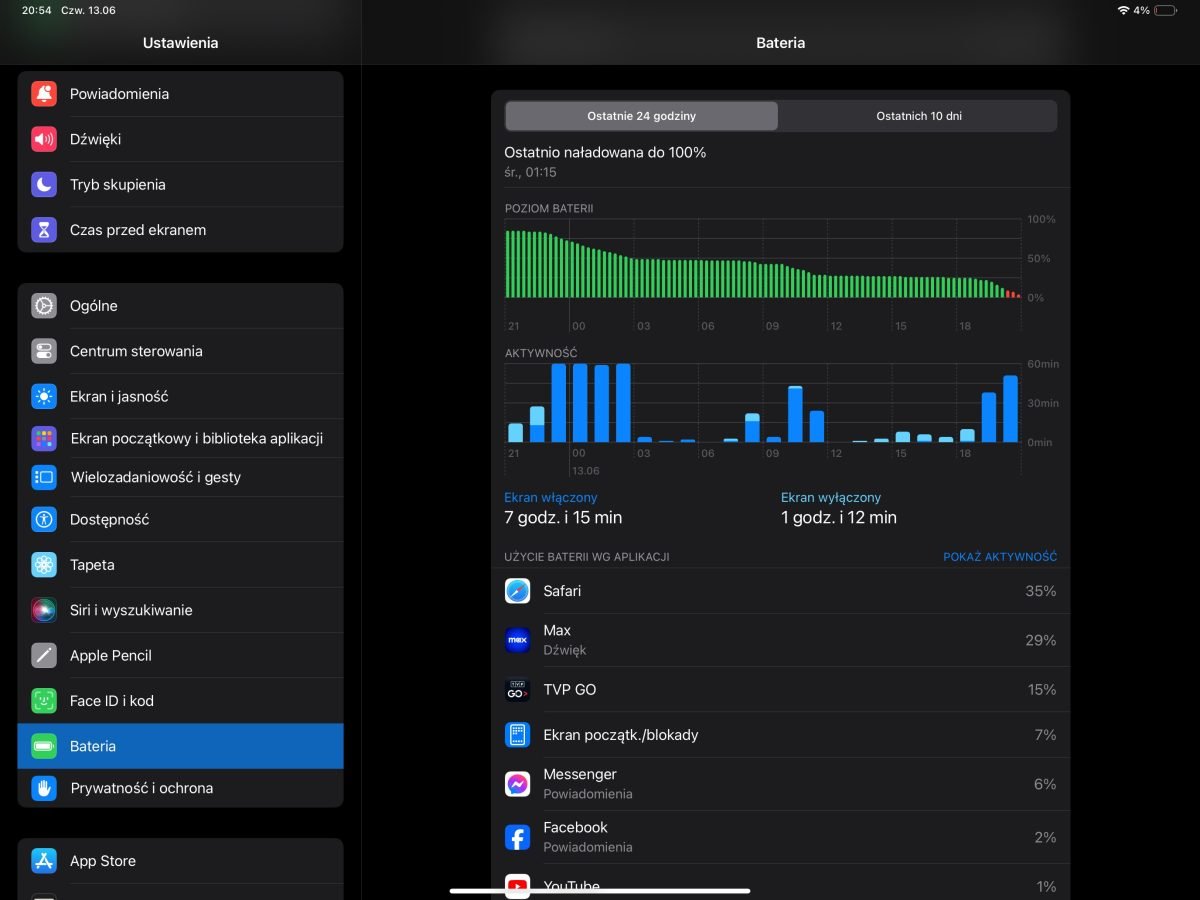The width and height of the screenshot is (1200, 900).
Task: Tap the home indicator bar
Action: (600, 890)
